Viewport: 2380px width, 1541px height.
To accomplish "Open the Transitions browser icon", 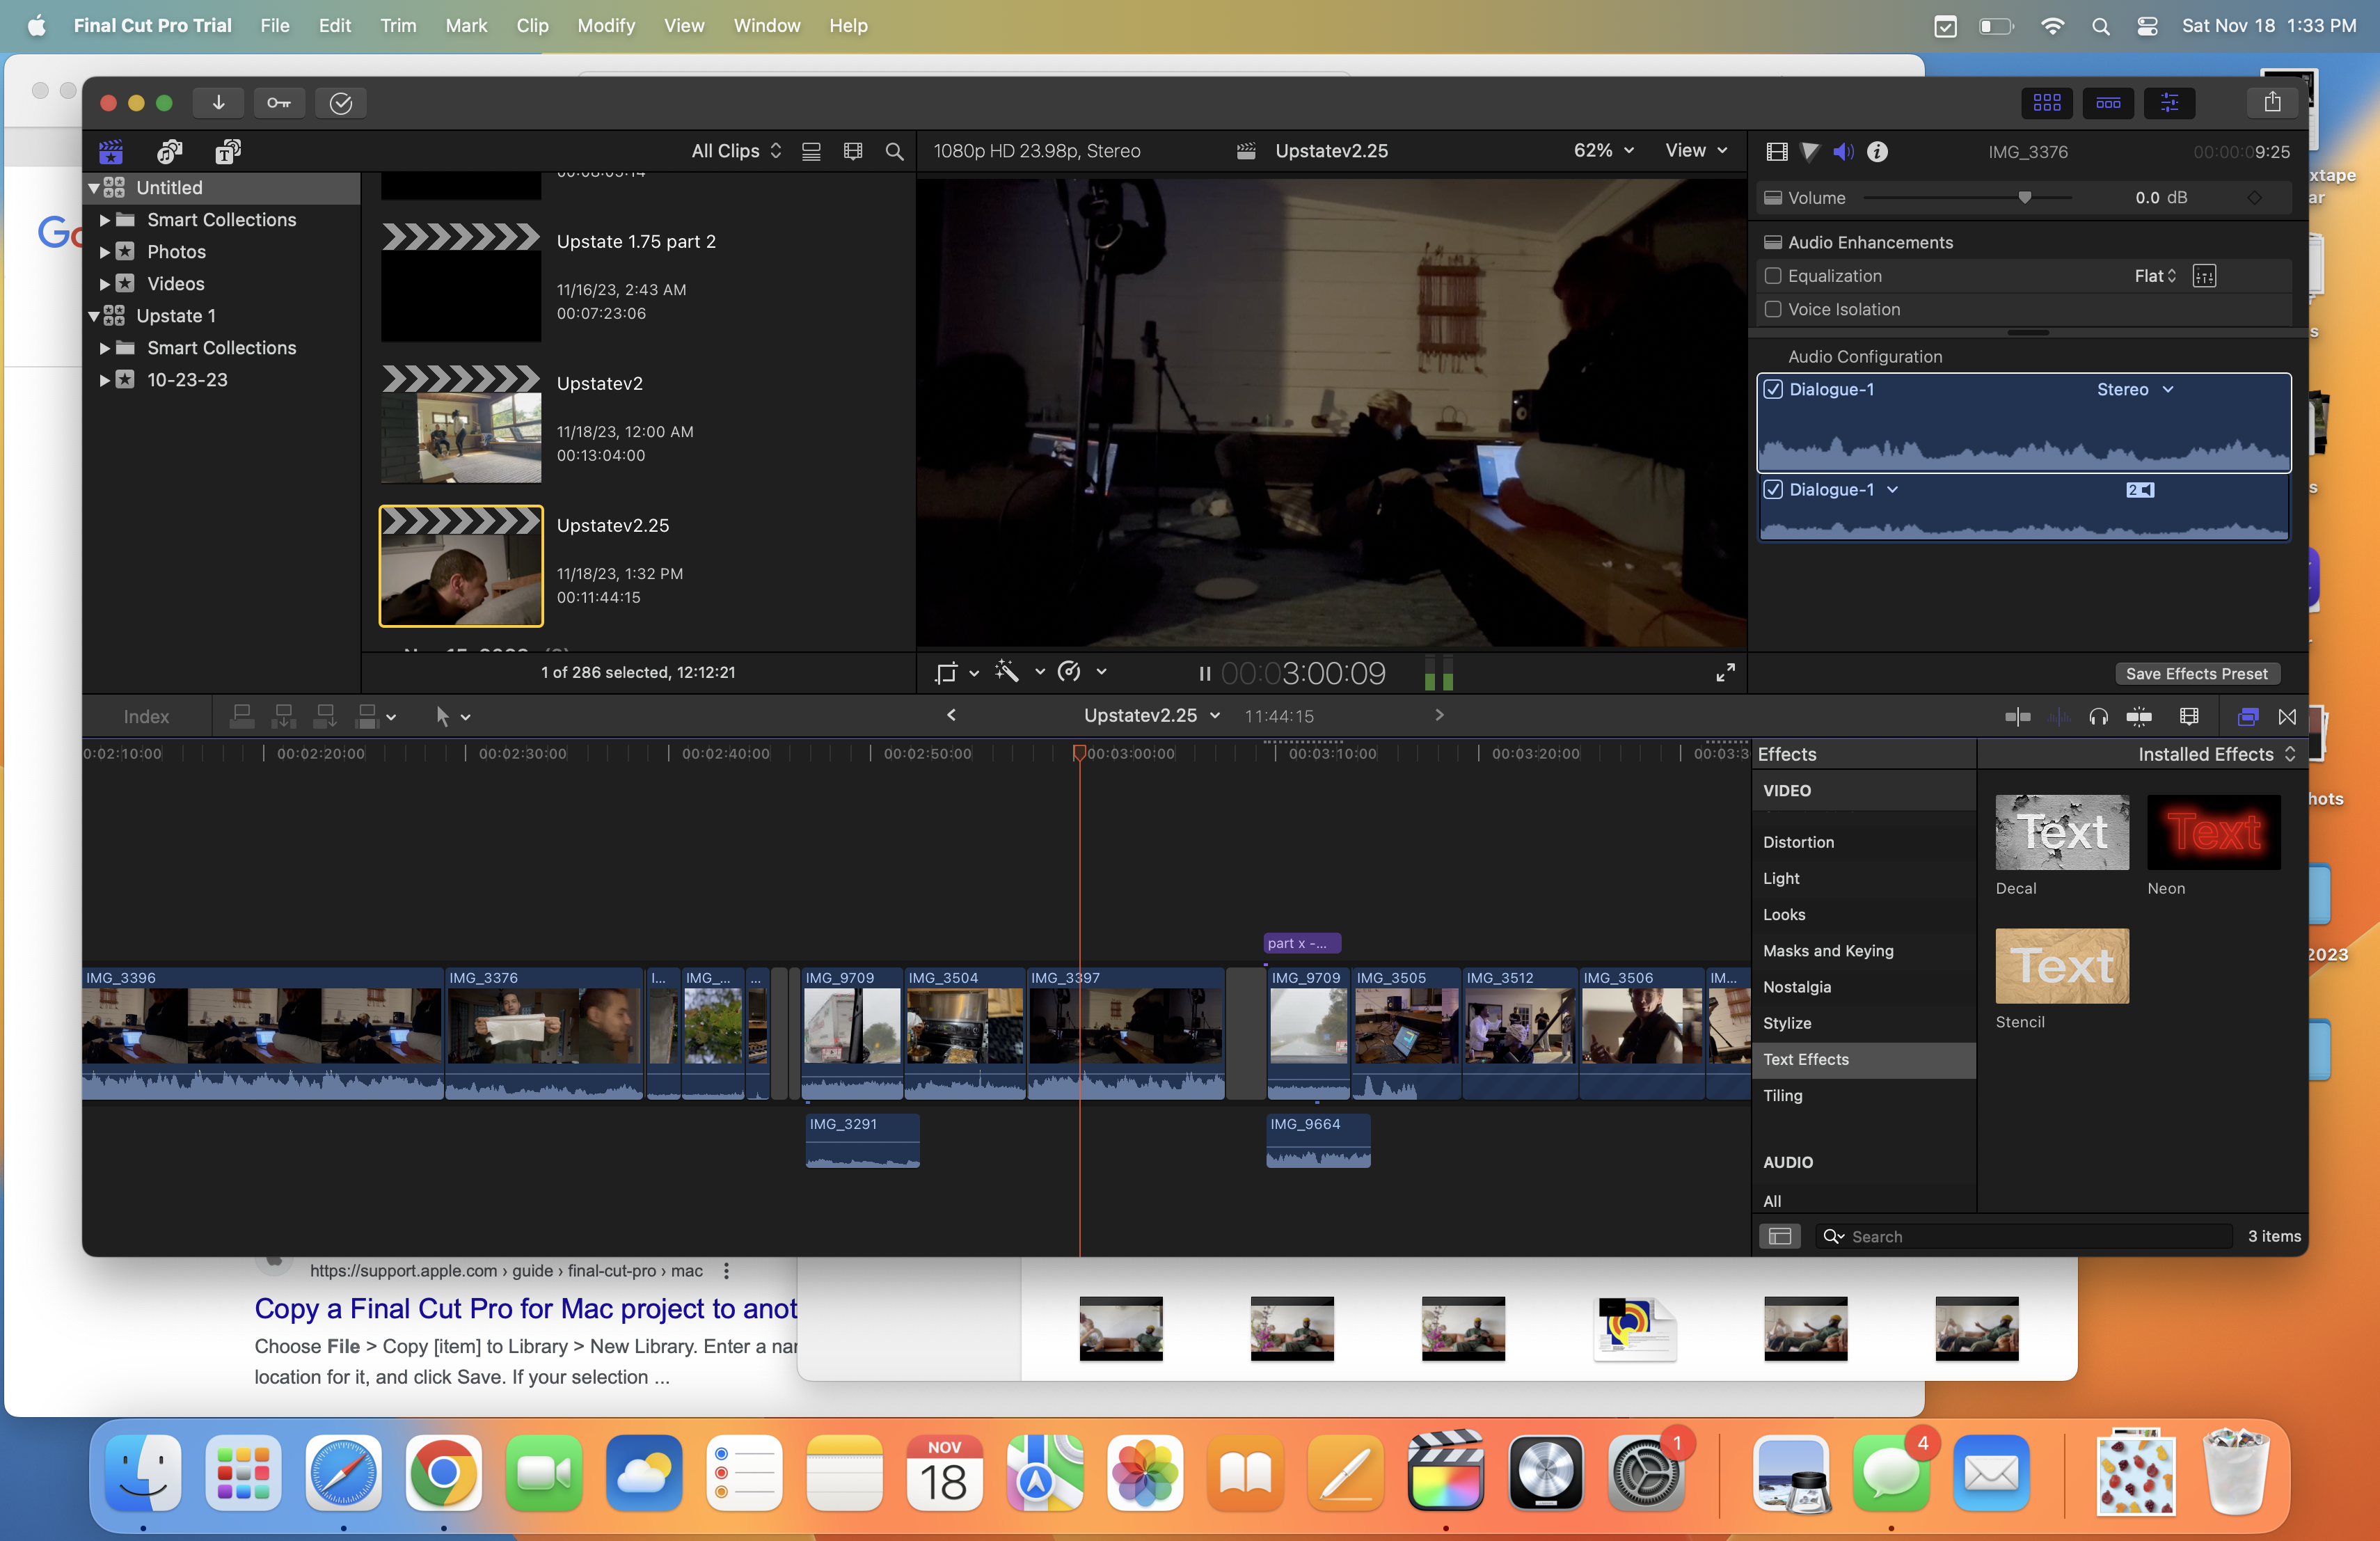I will 2287,716.
